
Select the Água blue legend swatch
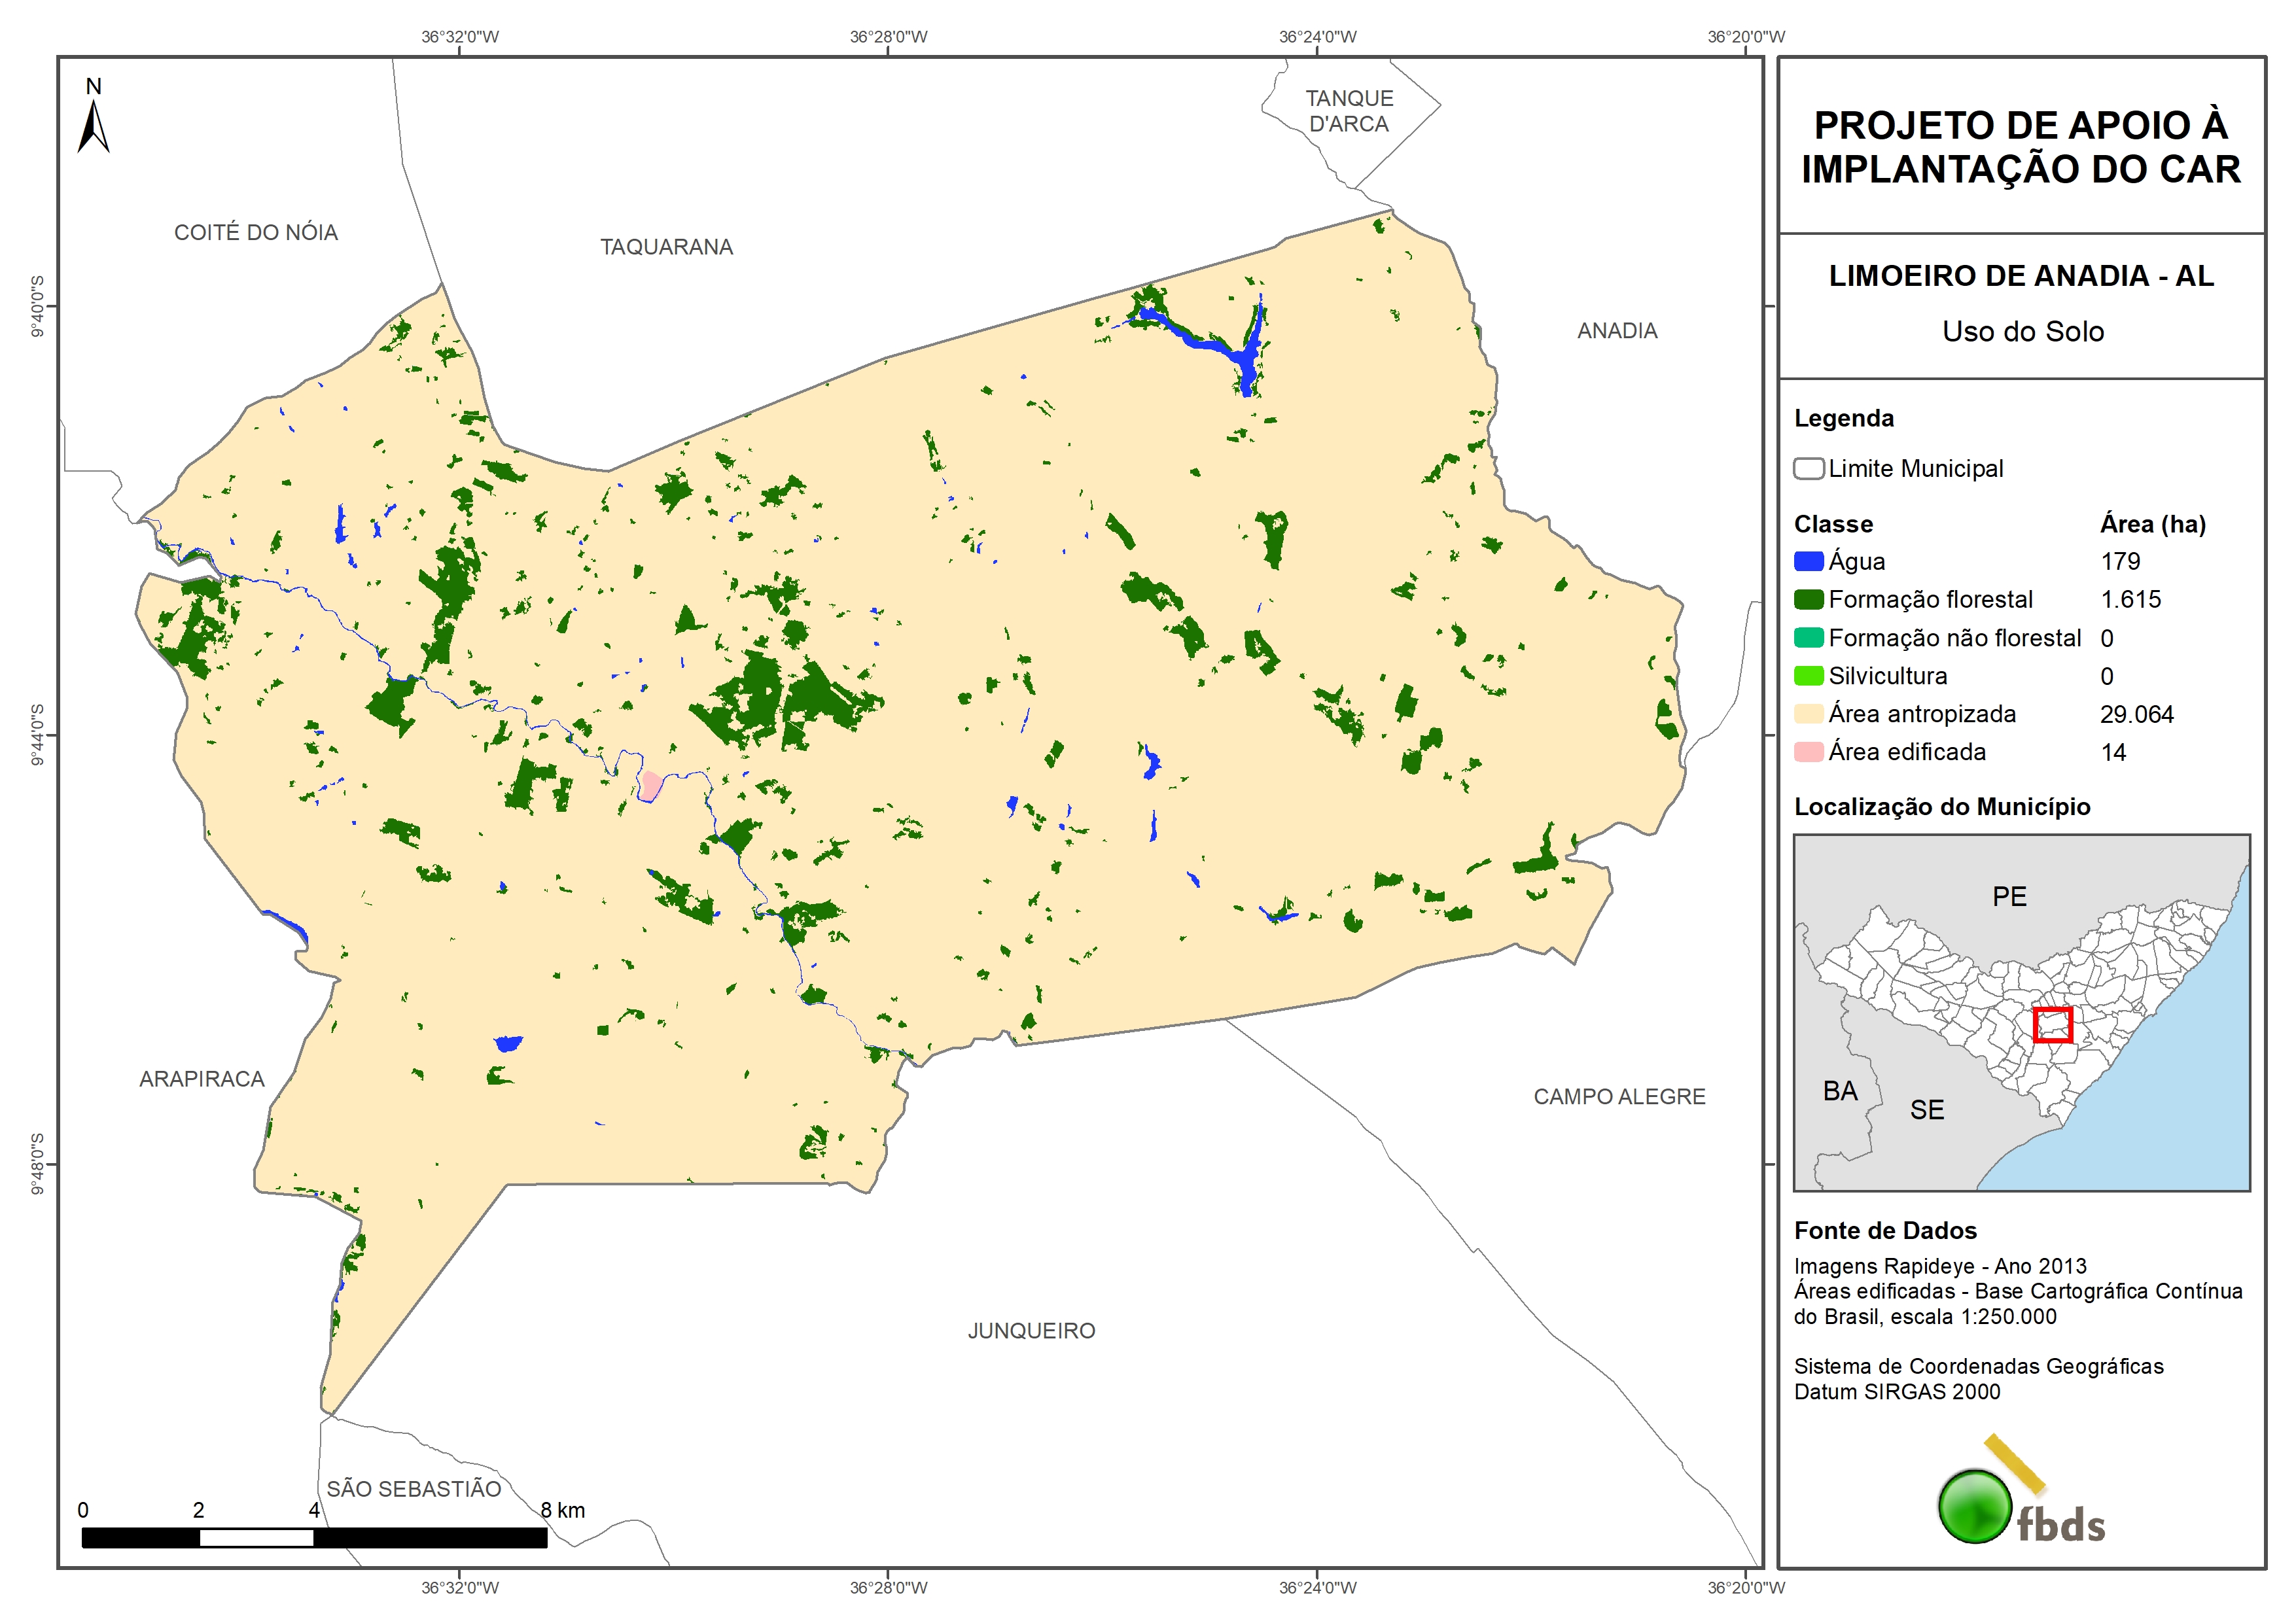1808,562
